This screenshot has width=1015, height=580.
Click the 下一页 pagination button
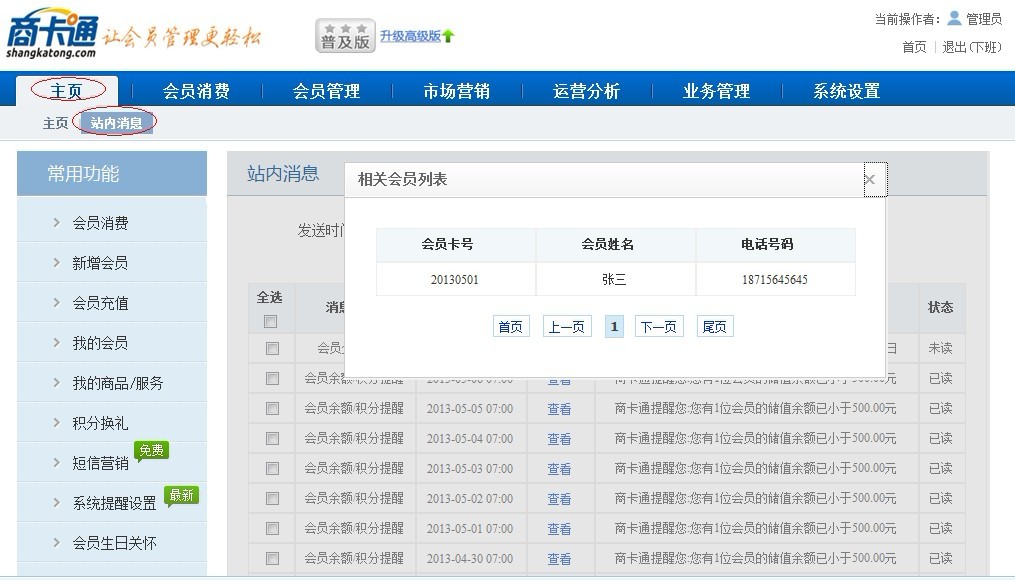point(659,327)
